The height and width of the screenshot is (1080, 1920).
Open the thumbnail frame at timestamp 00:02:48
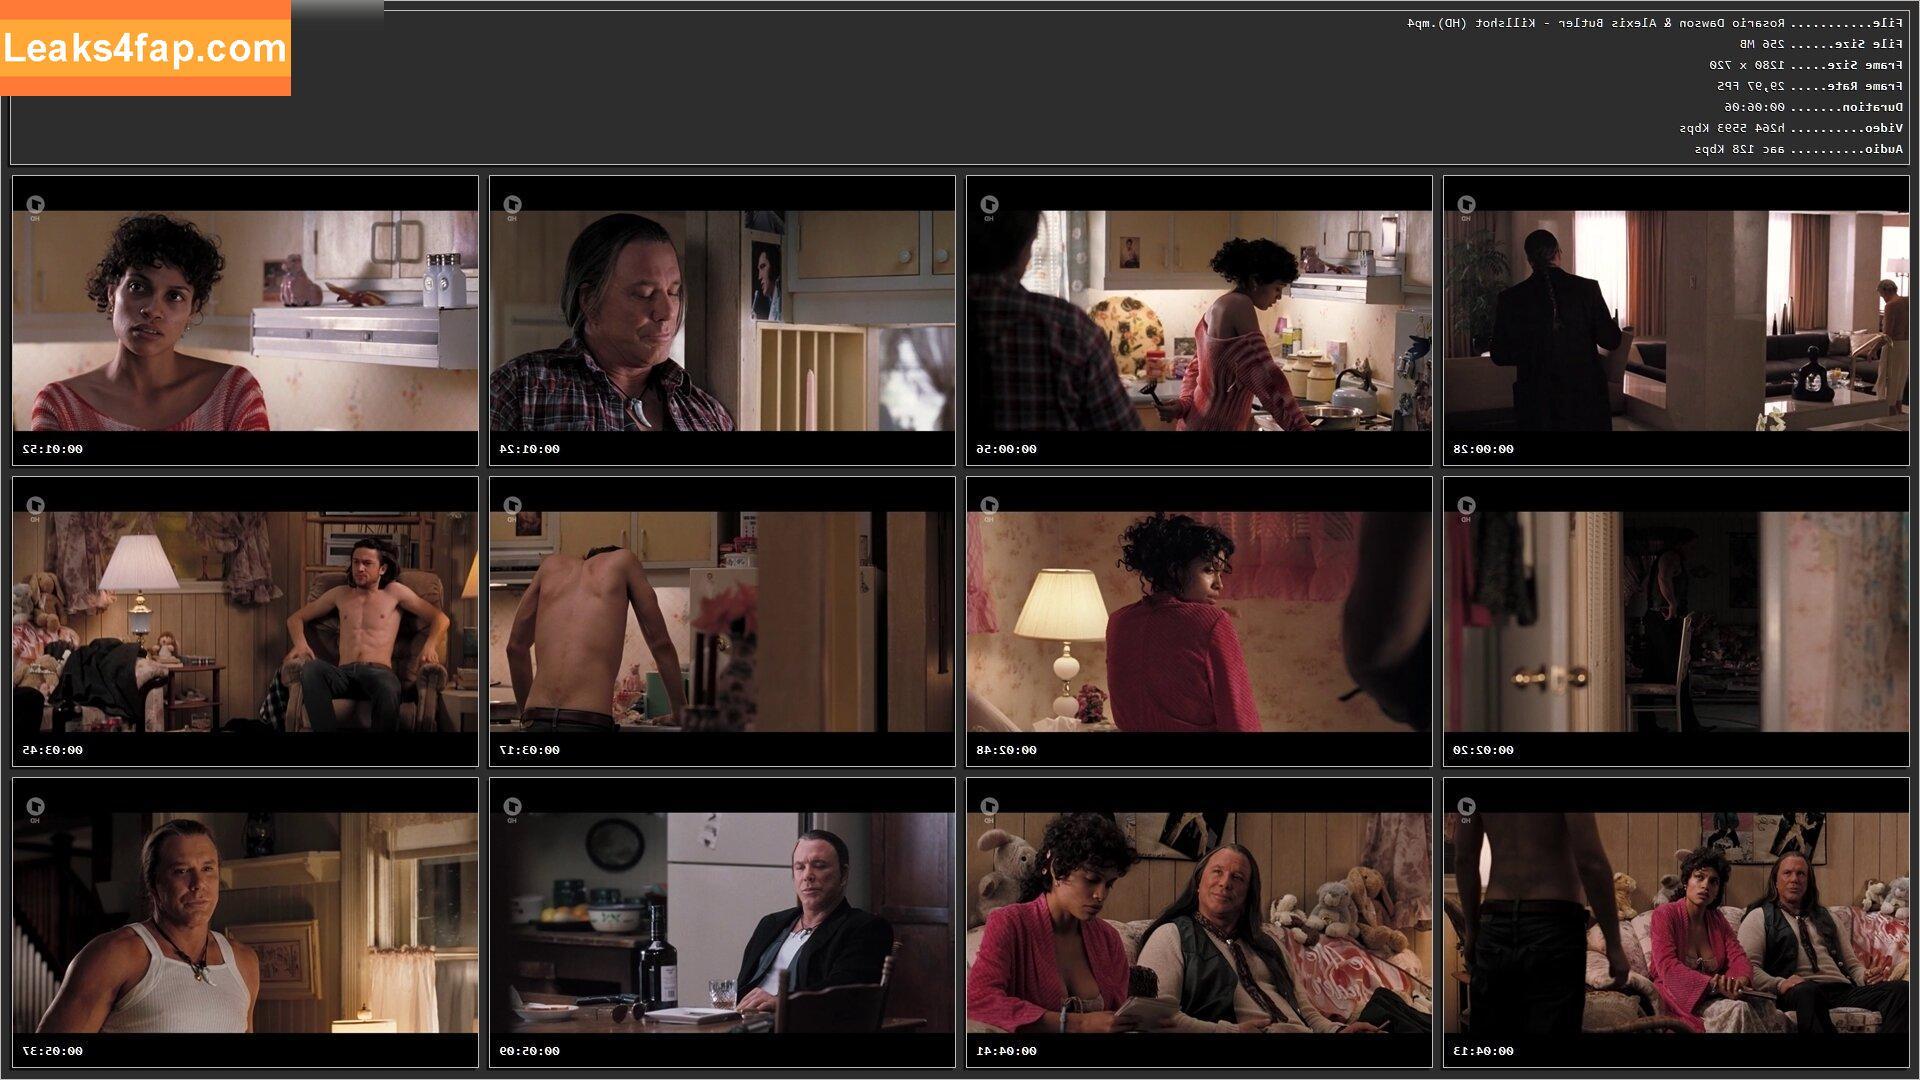pos(1199,621)
